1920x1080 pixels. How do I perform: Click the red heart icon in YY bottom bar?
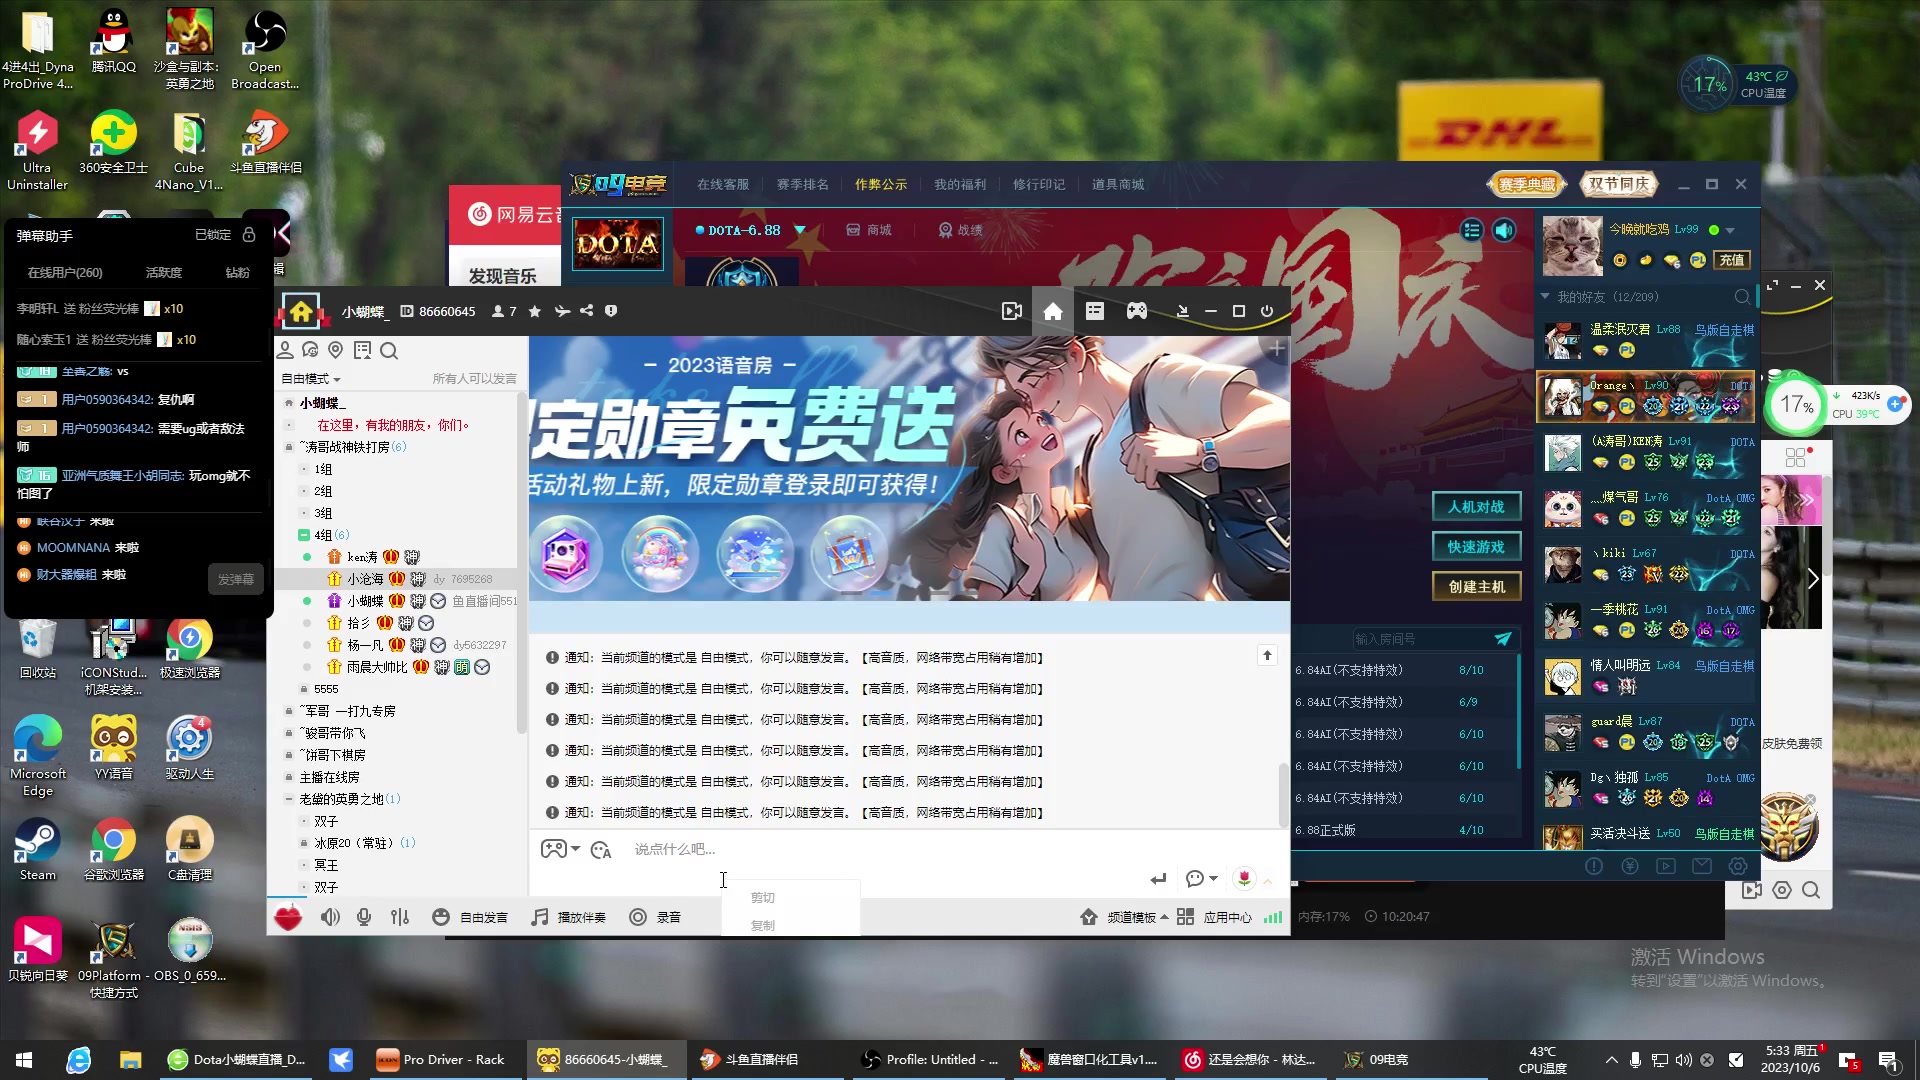[x=288, y=917]
